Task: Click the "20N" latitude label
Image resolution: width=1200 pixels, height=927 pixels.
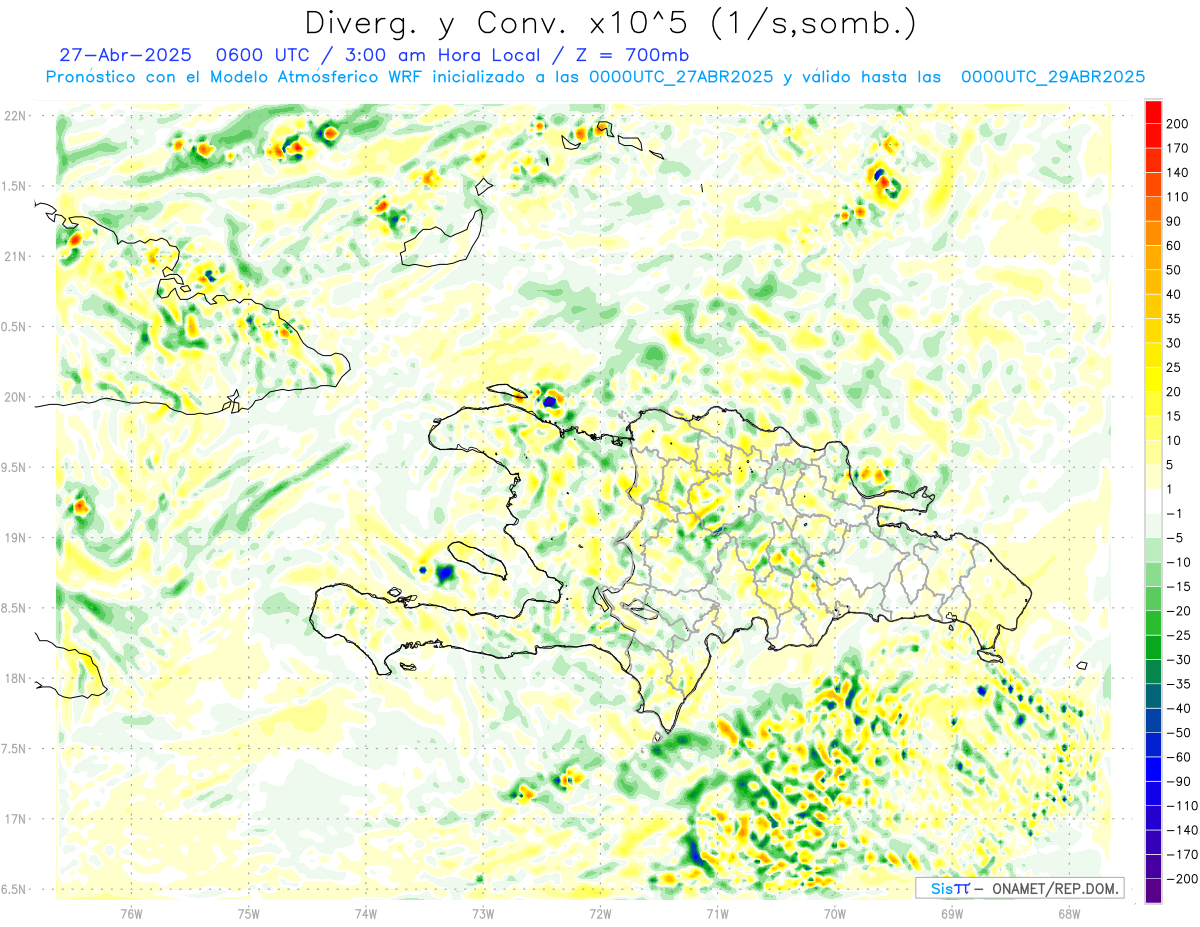Action: (x=17, y=398)
